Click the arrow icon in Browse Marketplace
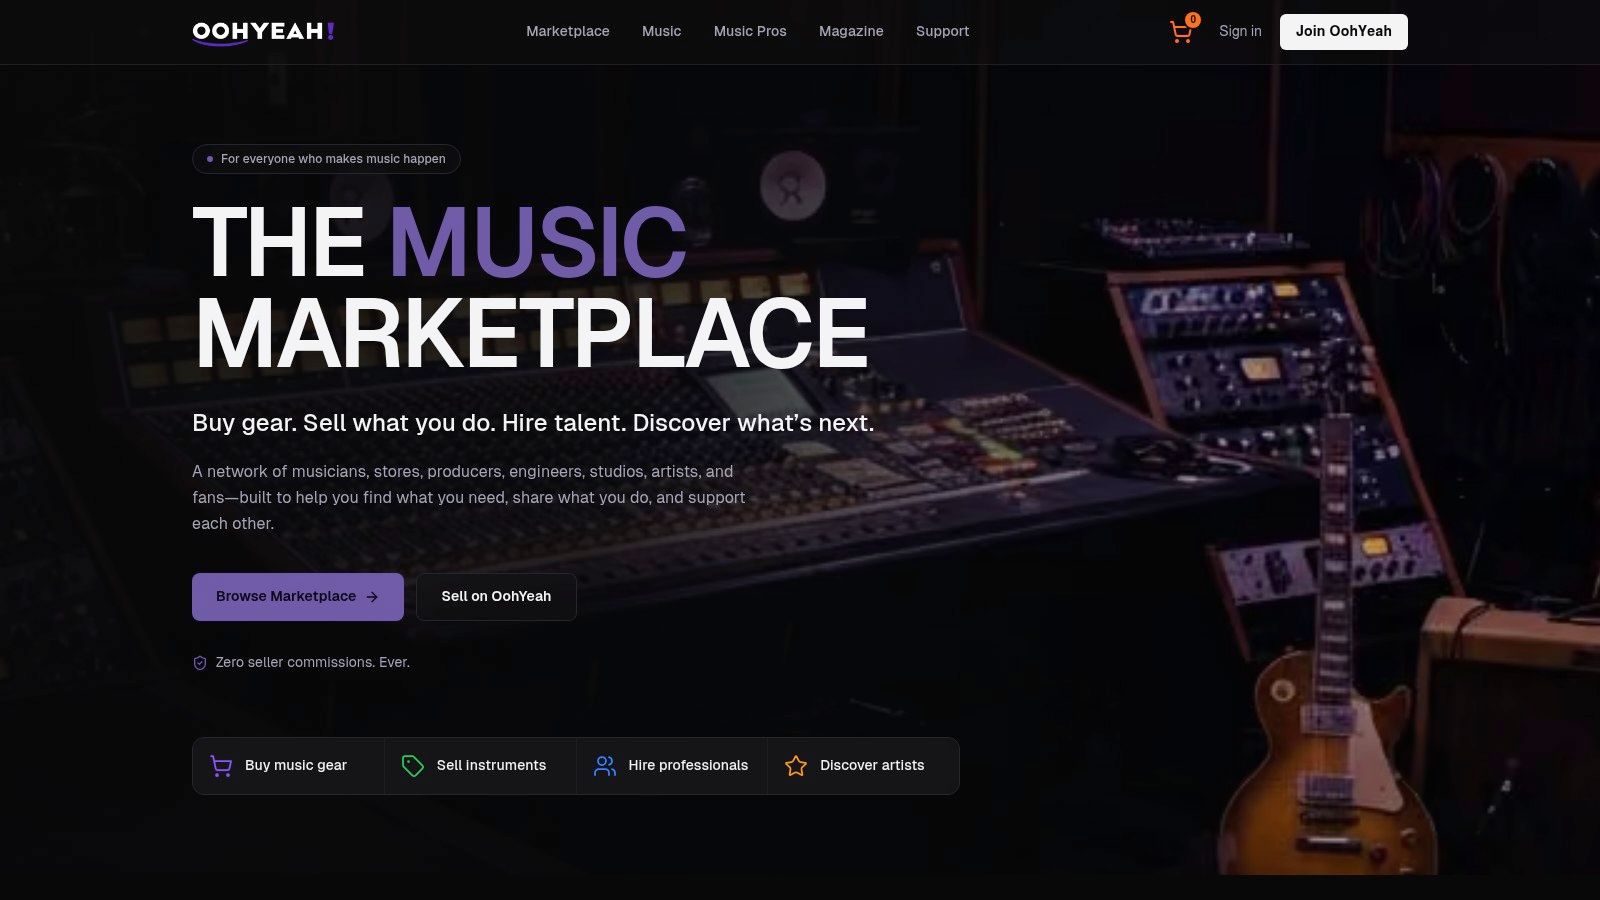 [372, 597]
